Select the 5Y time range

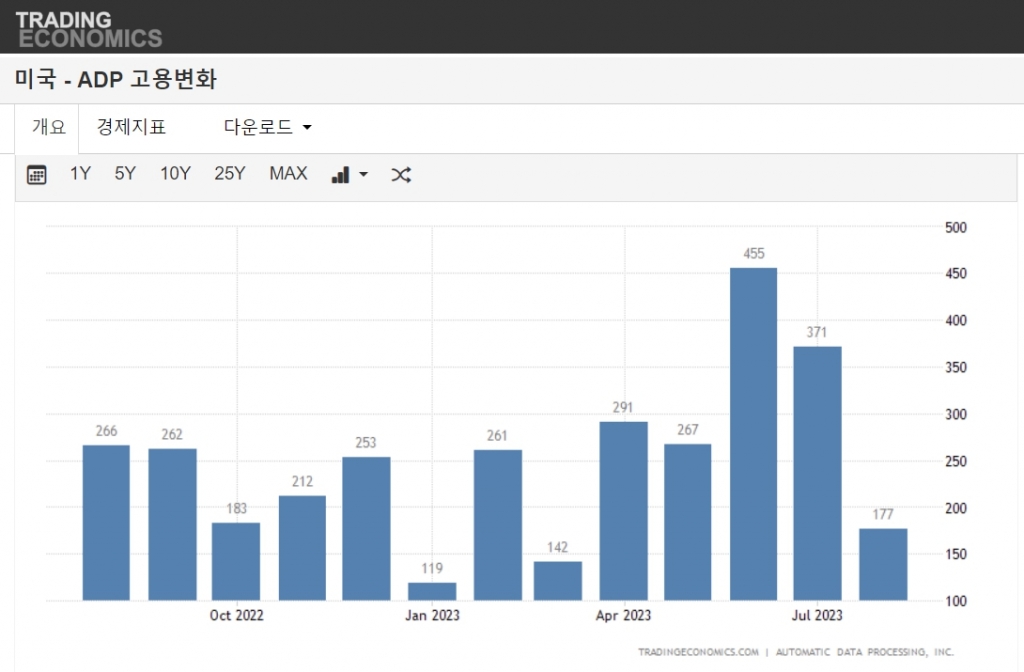125,174
